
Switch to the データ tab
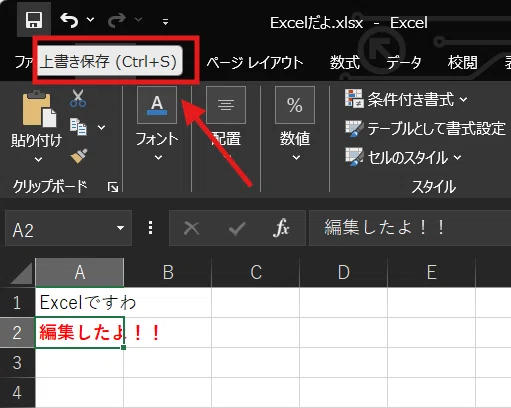pos(404,62)
